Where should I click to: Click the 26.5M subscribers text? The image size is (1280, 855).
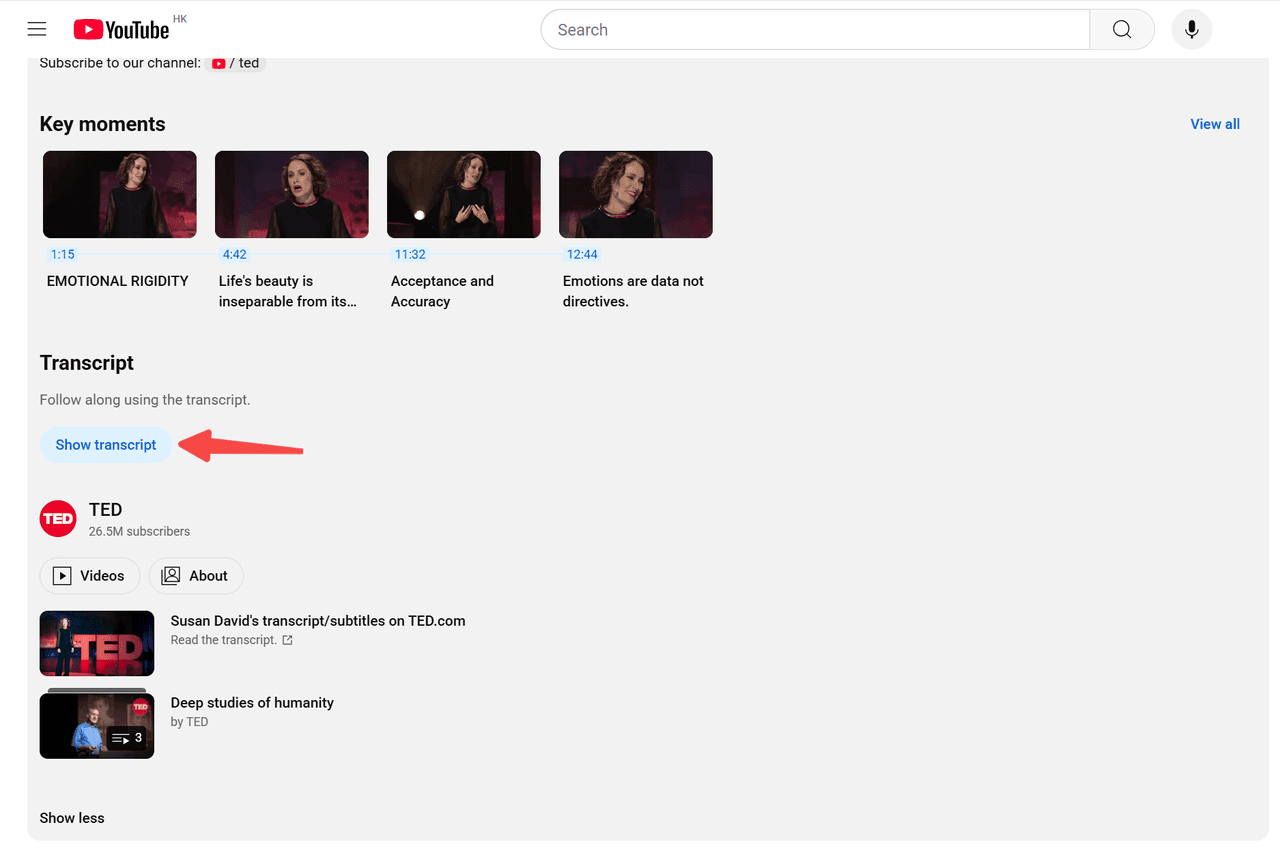click(x=139, y=532)
